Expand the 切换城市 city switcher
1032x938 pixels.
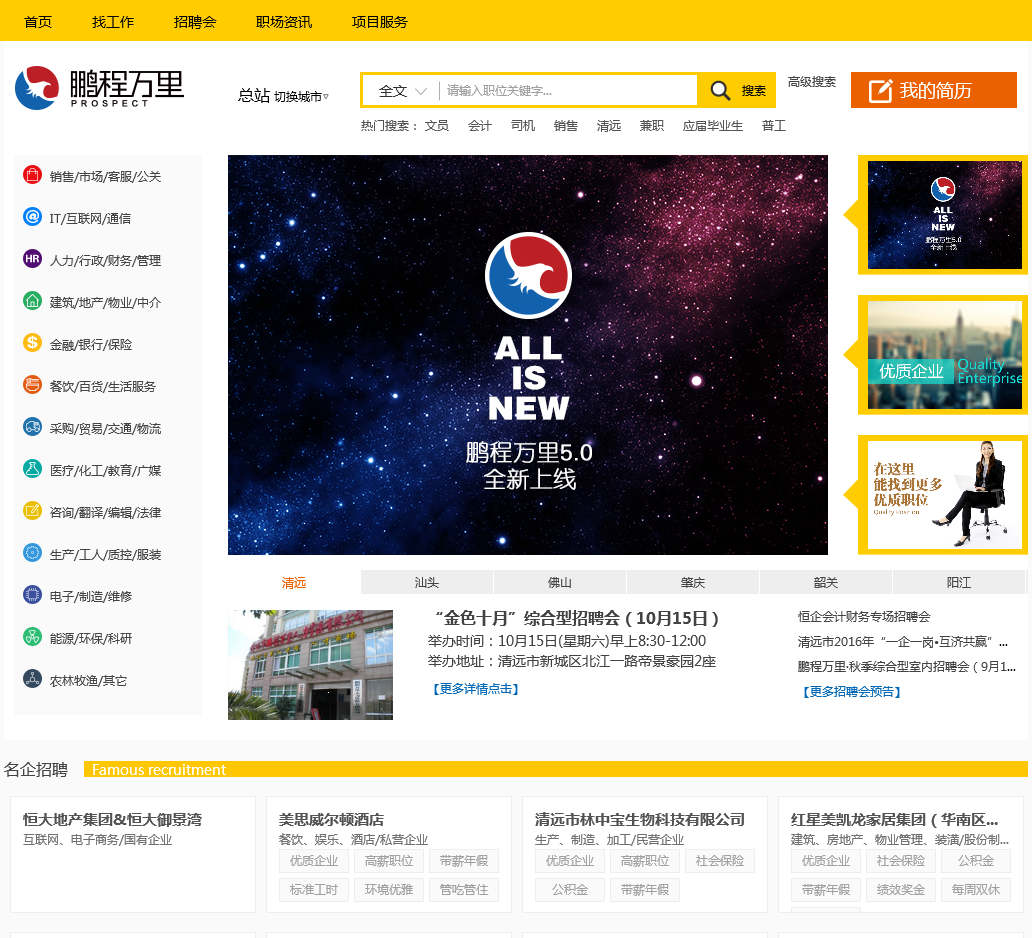(x=301, y=97)
